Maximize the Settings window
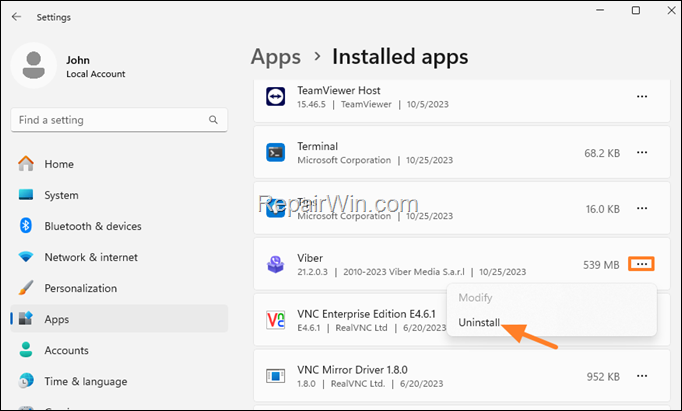Screen dimensions: 682x411 tap(636, 10)
